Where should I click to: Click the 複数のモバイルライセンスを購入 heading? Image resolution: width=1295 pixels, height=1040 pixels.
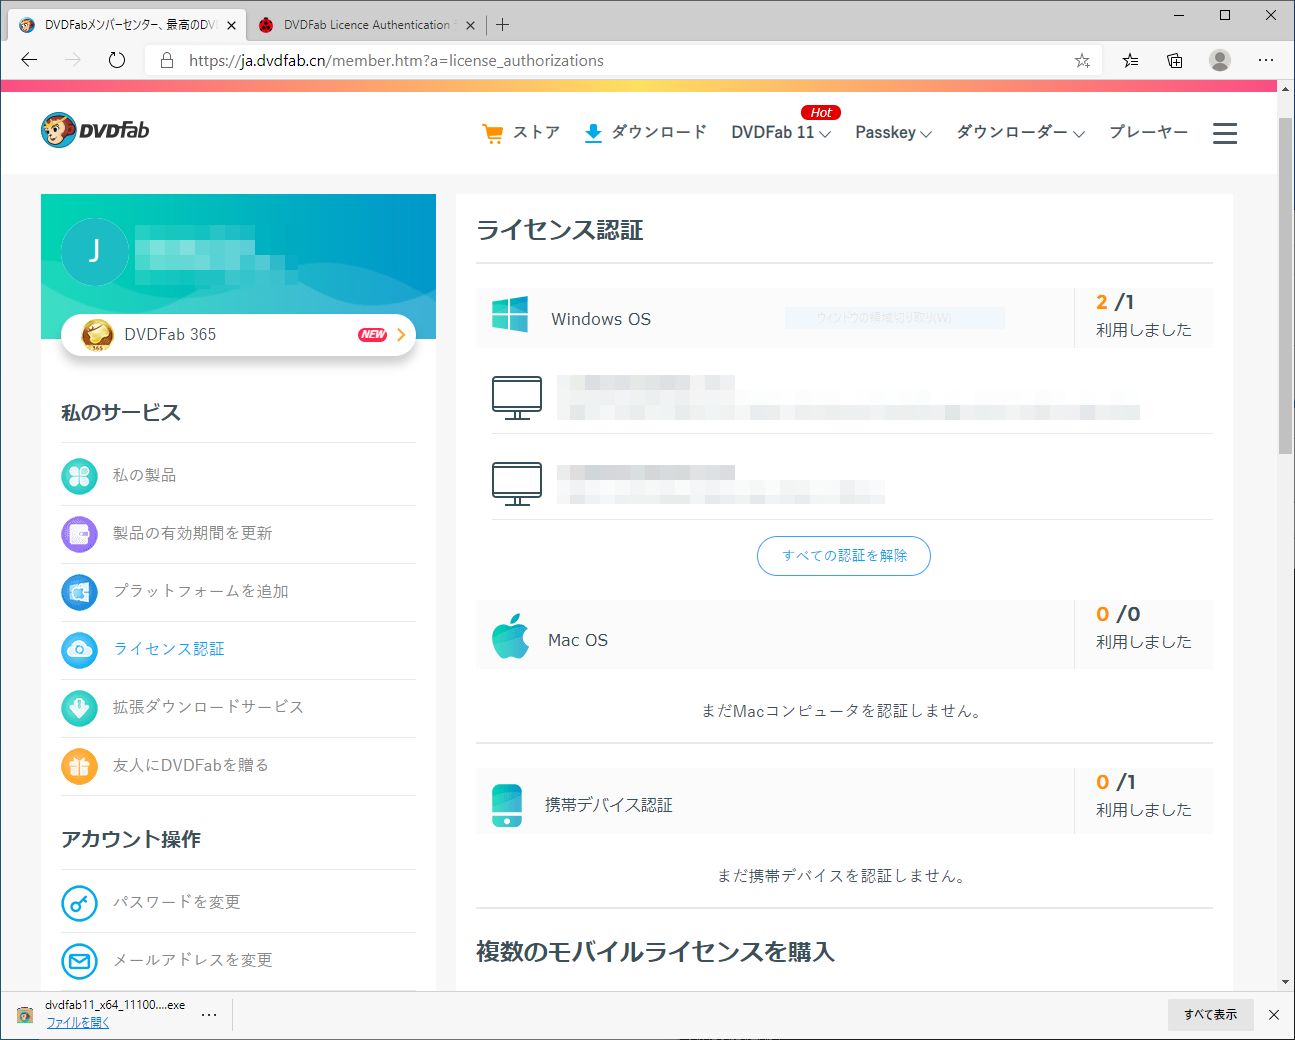pyautogui.click(x=655, y=951)
